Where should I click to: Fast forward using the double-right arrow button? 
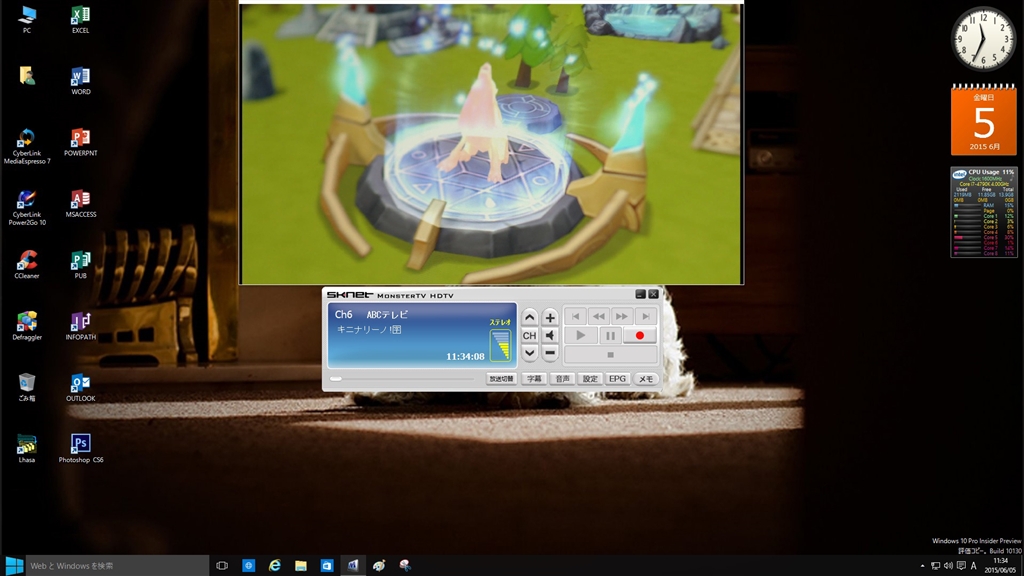tap(622, 317)
